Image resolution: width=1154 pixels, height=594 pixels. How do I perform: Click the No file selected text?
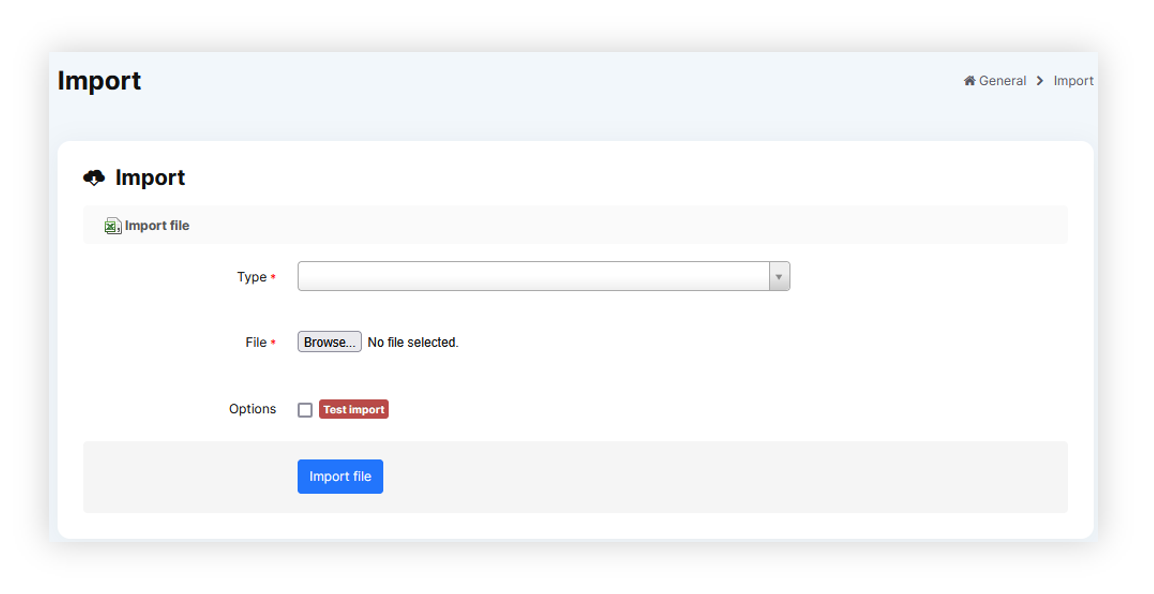(x=413, y=342)
